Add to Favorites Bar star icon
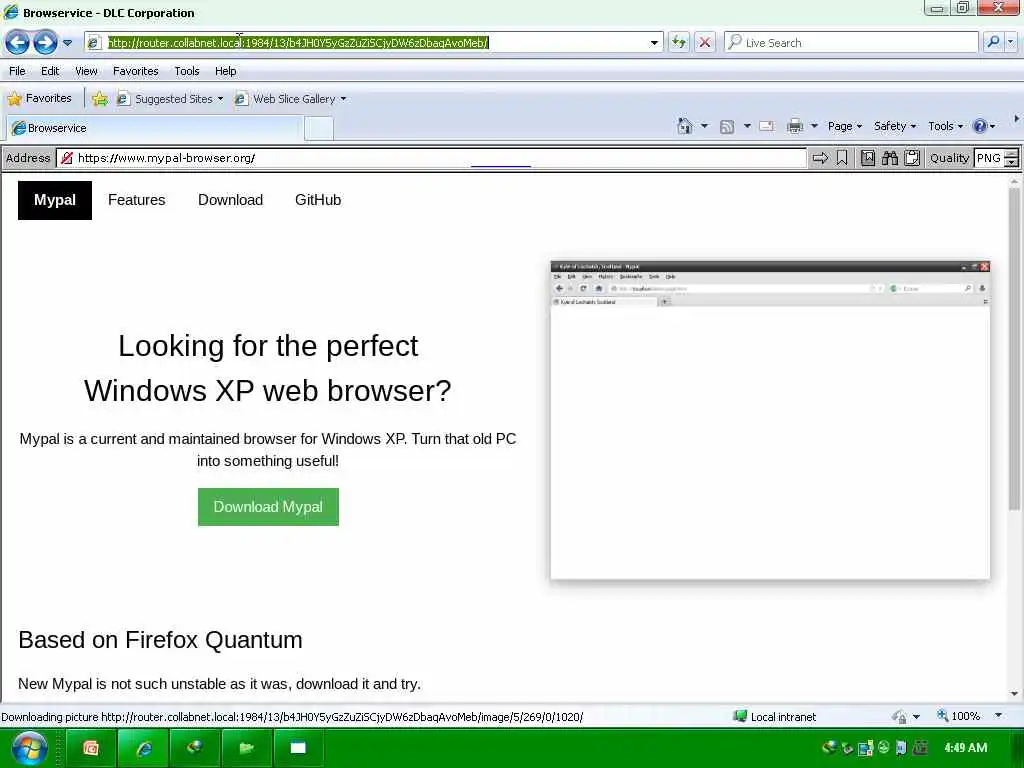This screenshot has width=1024, height=768. pyautogui.click(x=100, y=99)
